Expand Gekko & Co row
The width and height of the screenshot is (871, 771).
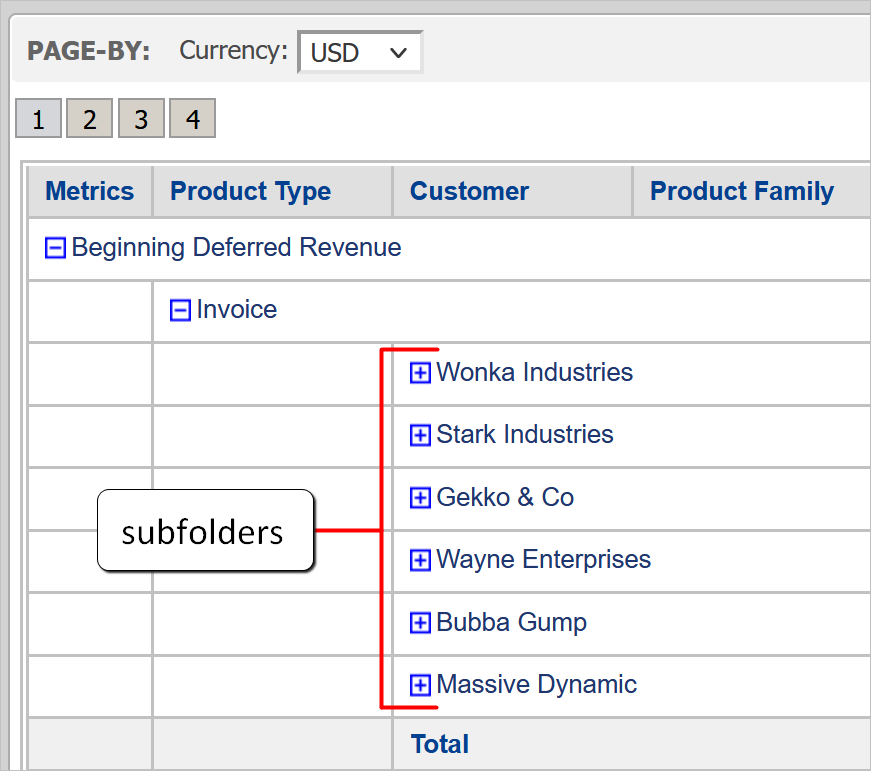420,498
